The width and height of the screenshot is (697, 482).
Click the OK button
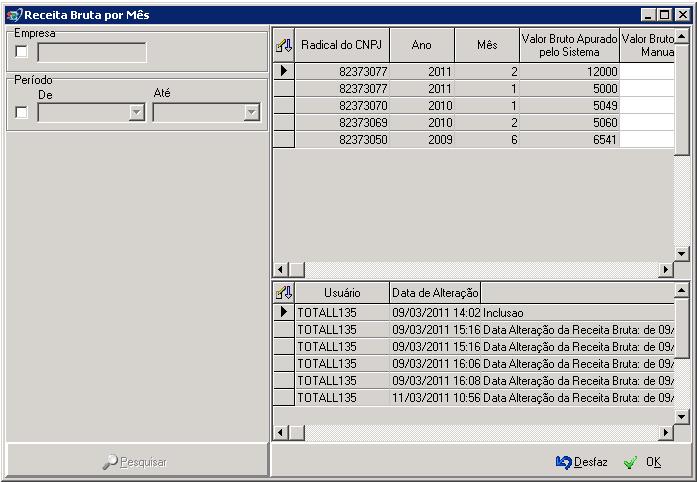coord(643,462)
